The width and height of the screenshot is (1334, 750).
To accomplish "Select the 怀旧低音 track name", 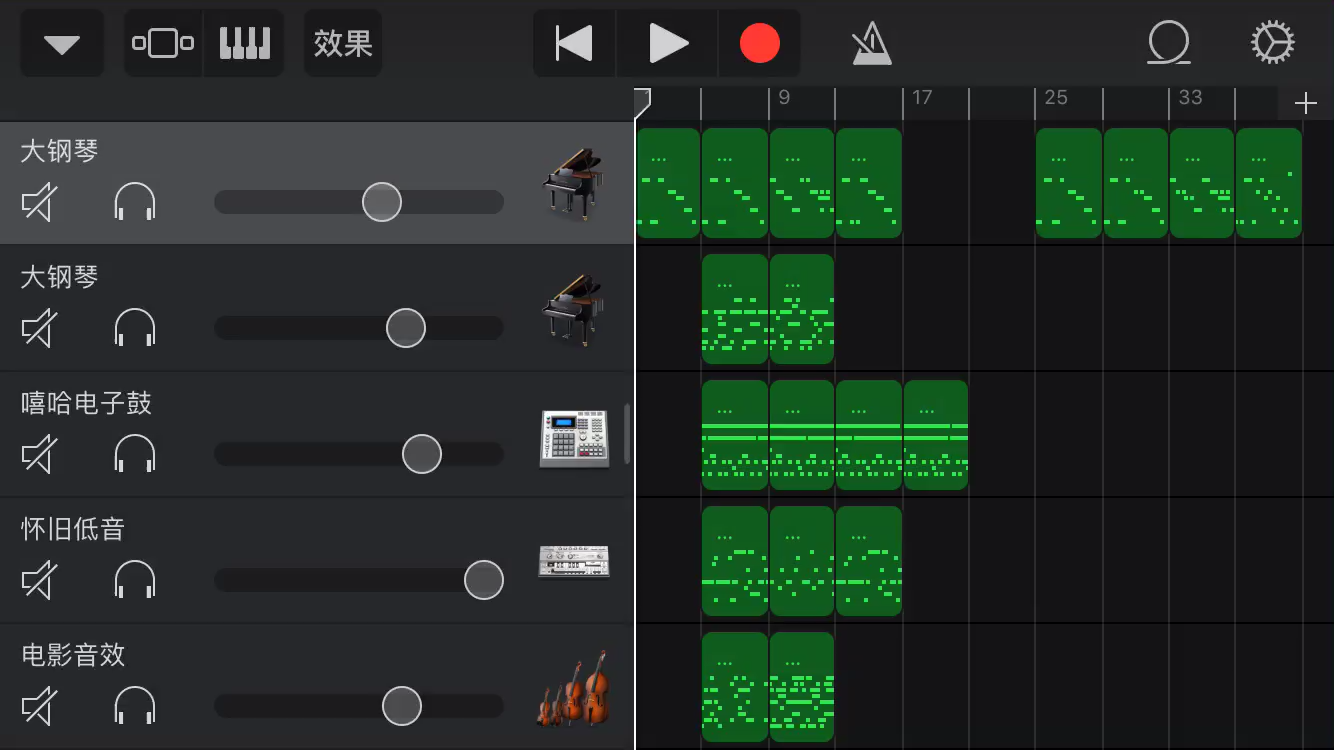I will [73, 529].
